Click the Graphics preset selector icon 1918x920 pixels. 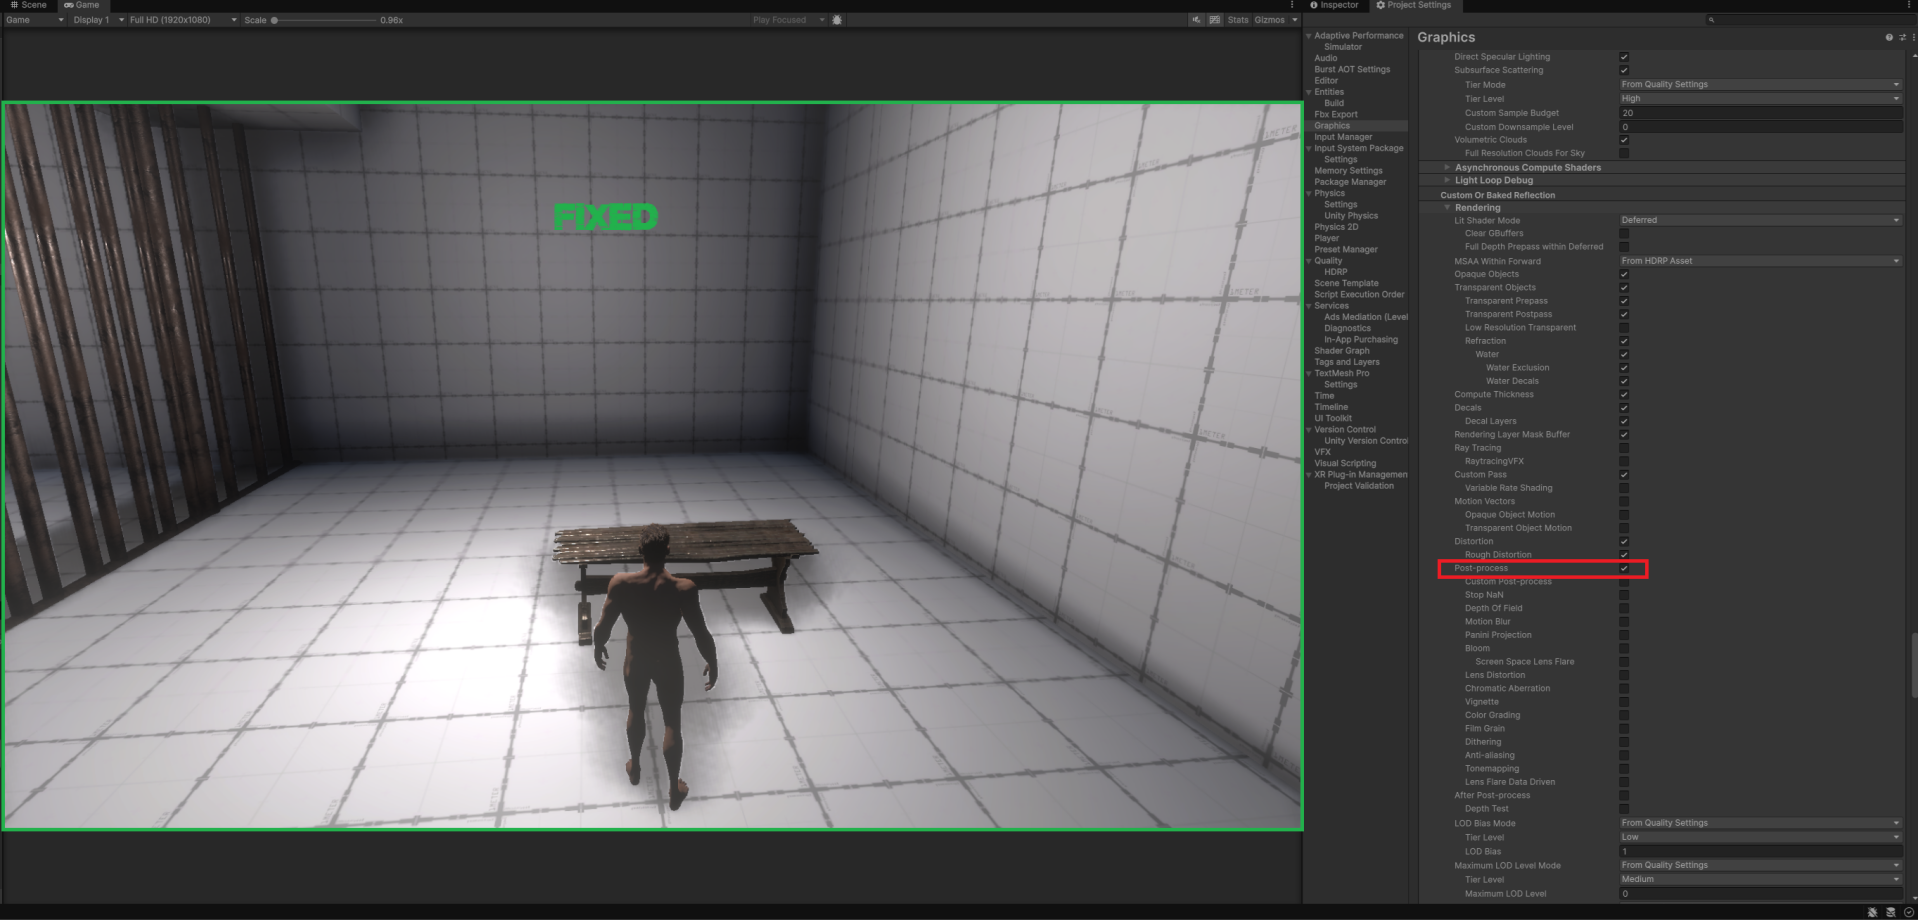[x=1901, y=37]
